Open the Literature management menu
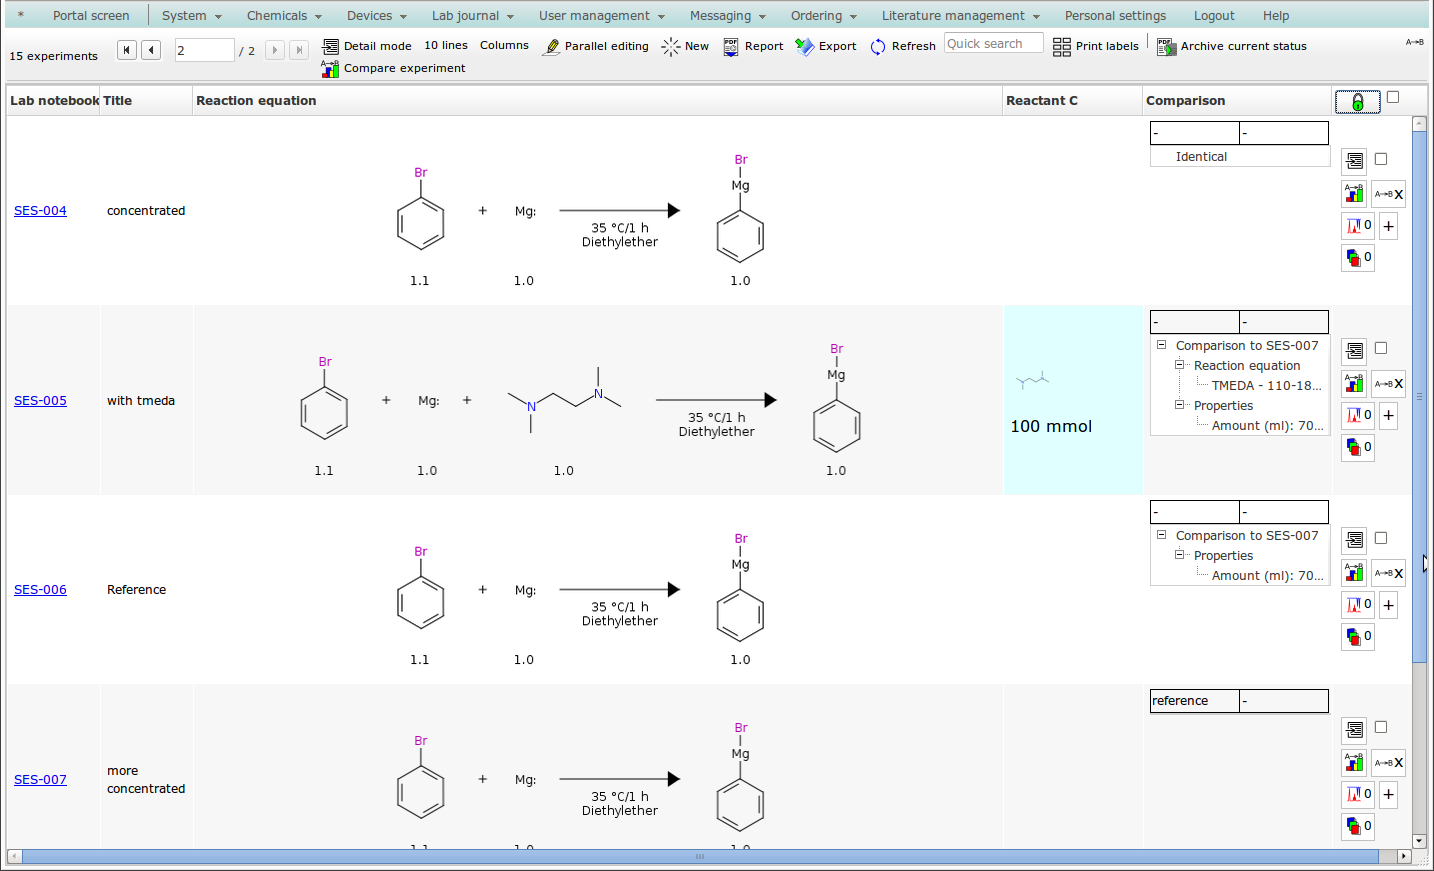The width and height of the screenshot is (1434, 871). (960, 16)
